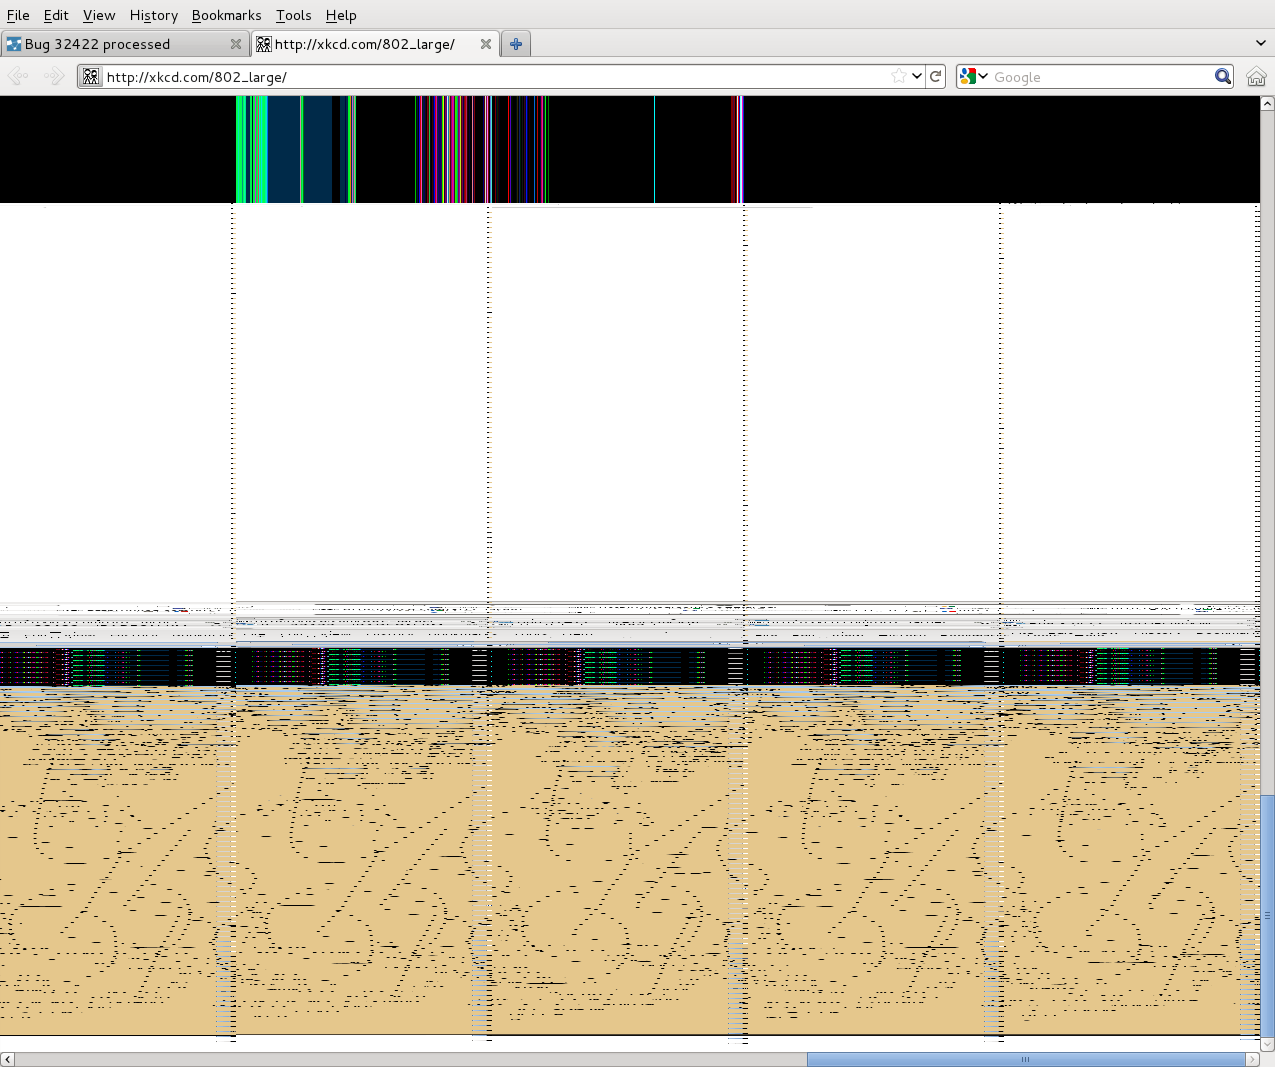Open the Bookmarks menu

(x=226, y=15)
